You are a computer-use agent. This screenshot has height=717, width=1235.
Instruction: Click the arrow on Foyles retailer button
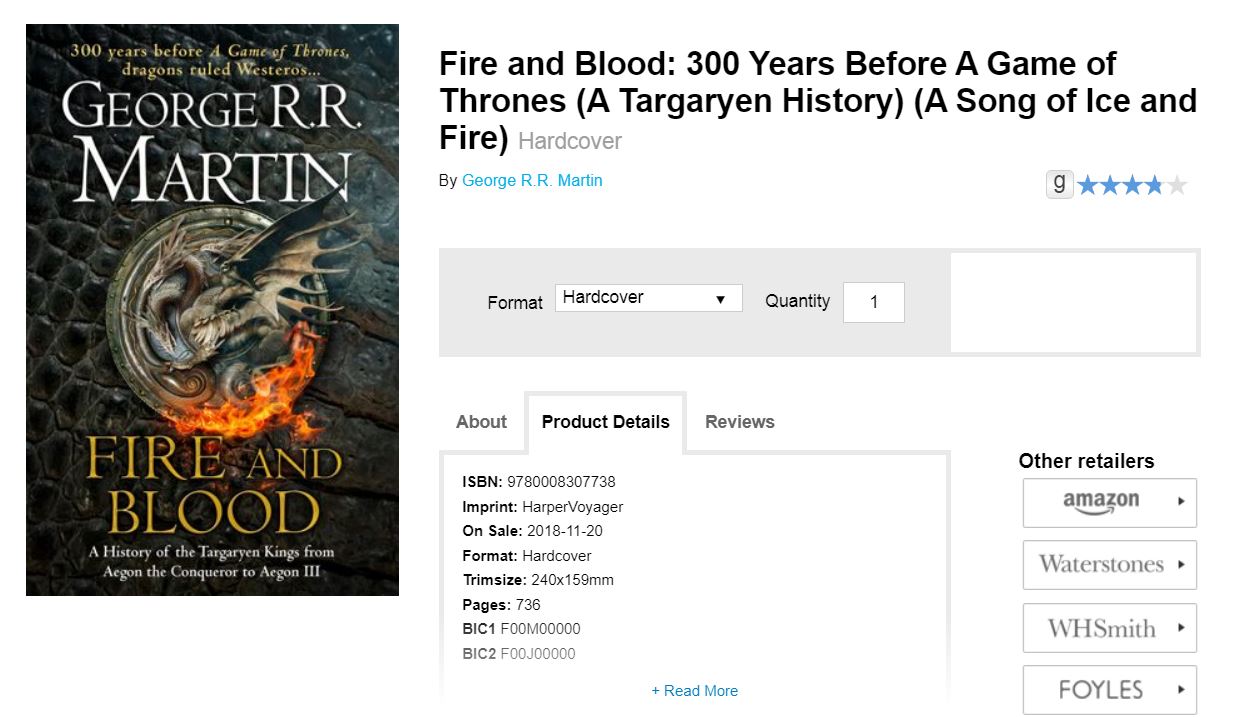pyautogui.click(x=1181, y=690)
